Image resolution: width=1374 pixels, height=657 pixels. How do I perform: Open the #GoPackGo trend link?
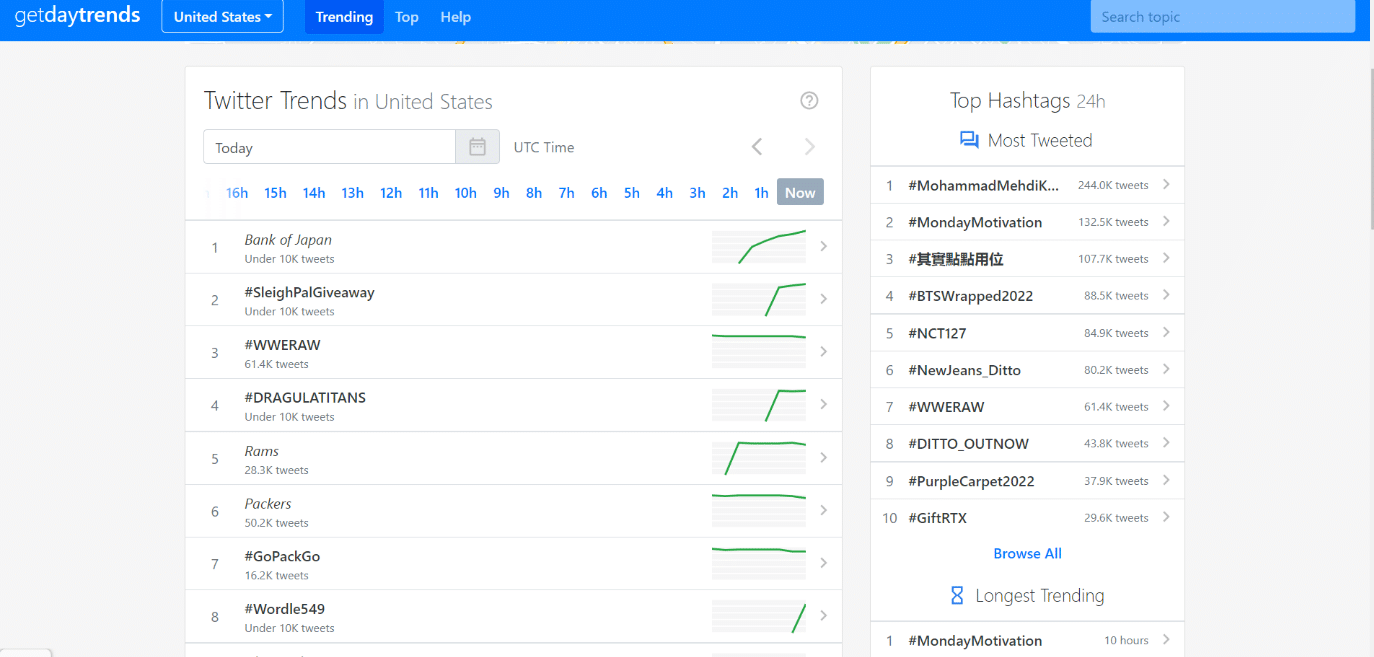pyautogui.click(x=282, y=557)
